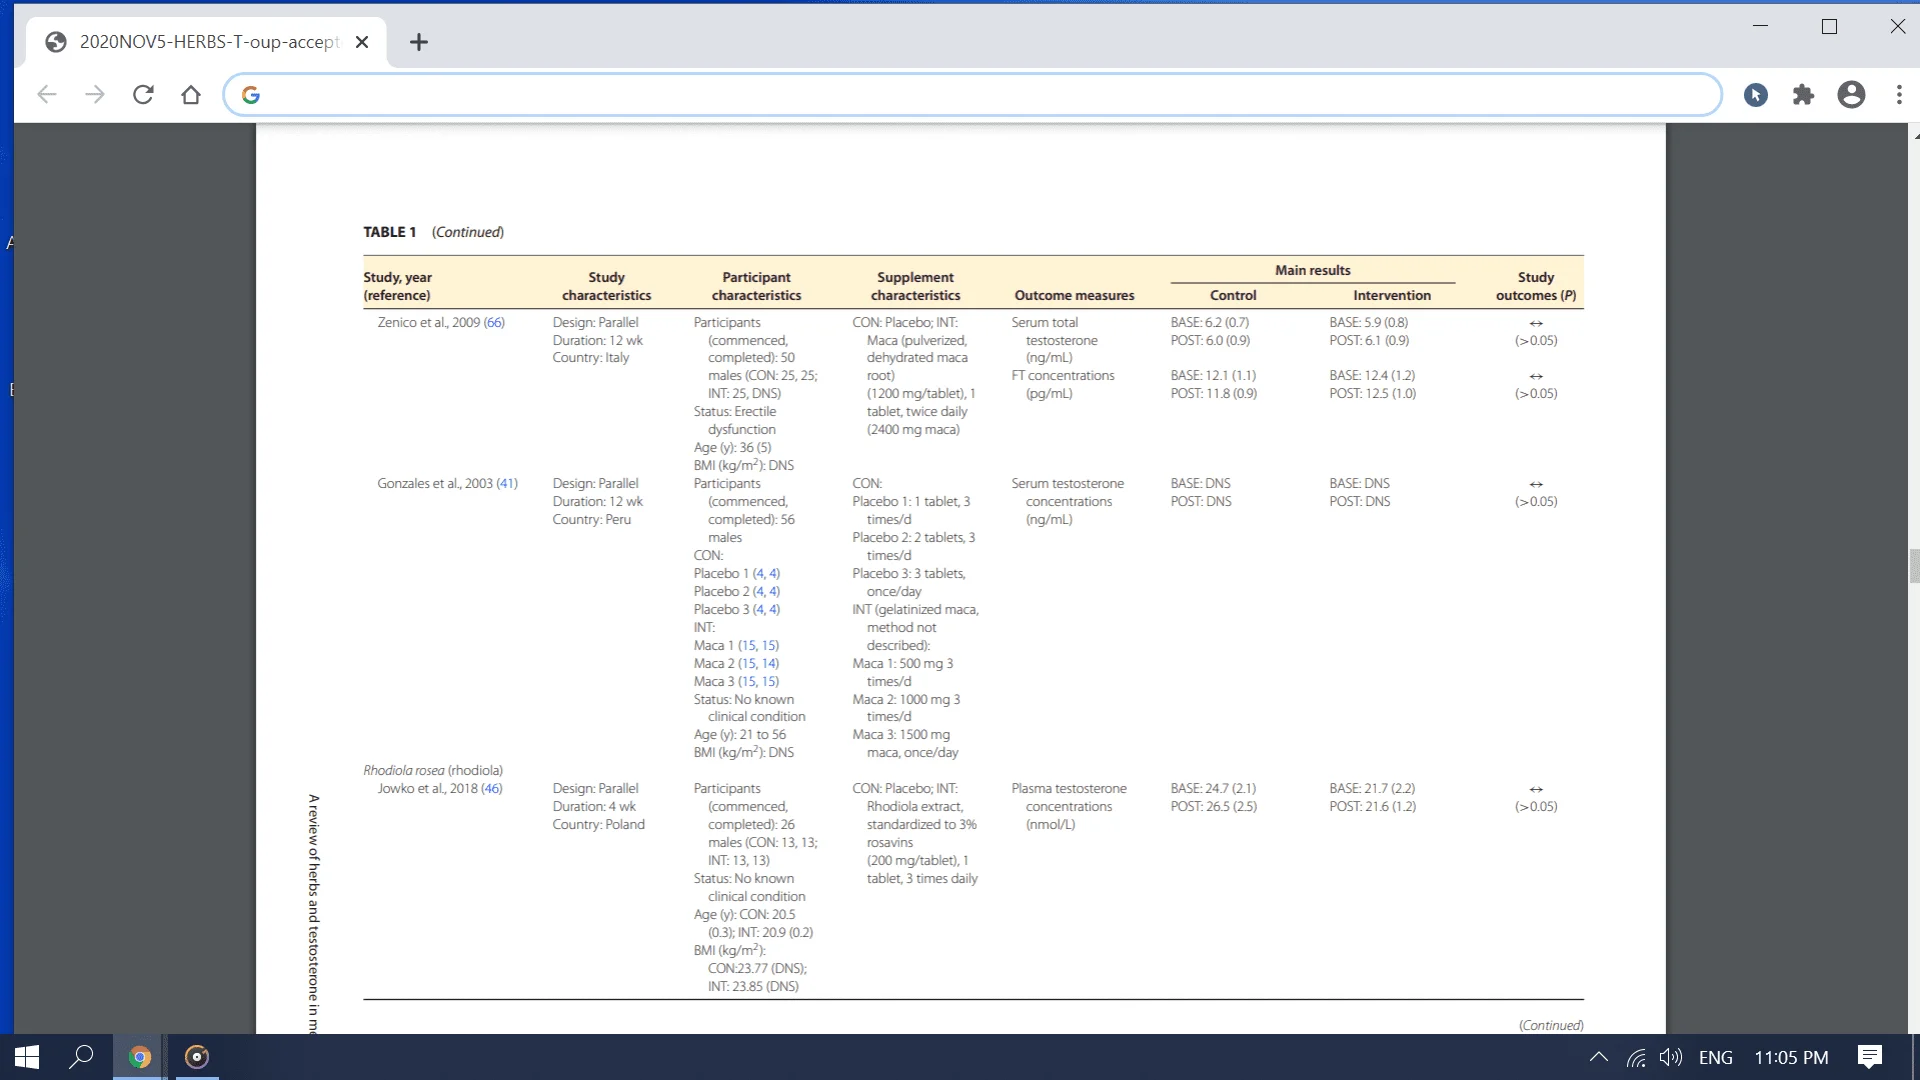Click the new tab plus button
Image resolution: width=1920 pixels, height=1080 pixels.
(x=419, y=41)
